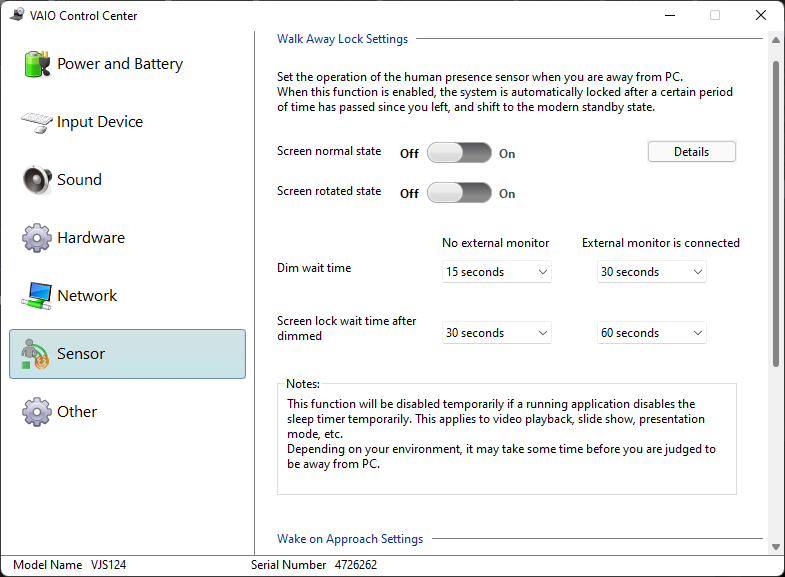Click the Input Device keyboard icon
The height and width of the screenshot is (577, 785).
coord(37,122)
